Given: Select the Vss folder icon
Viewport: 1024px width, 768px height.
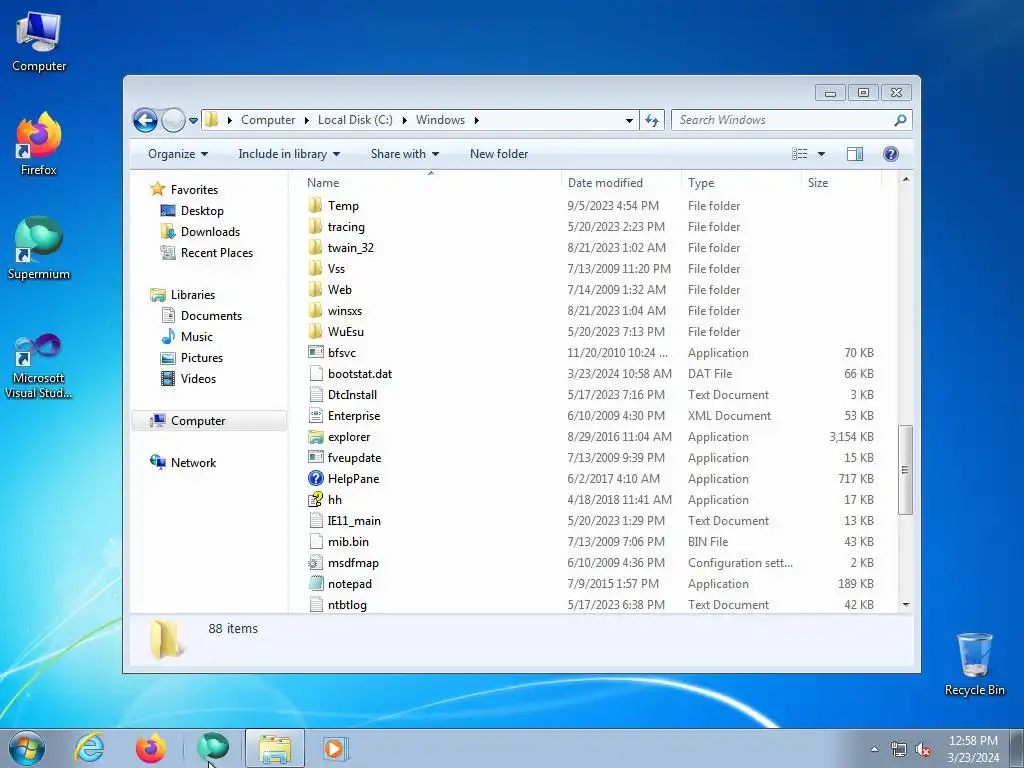Looking at the screenshot, I should click(315, 268).
